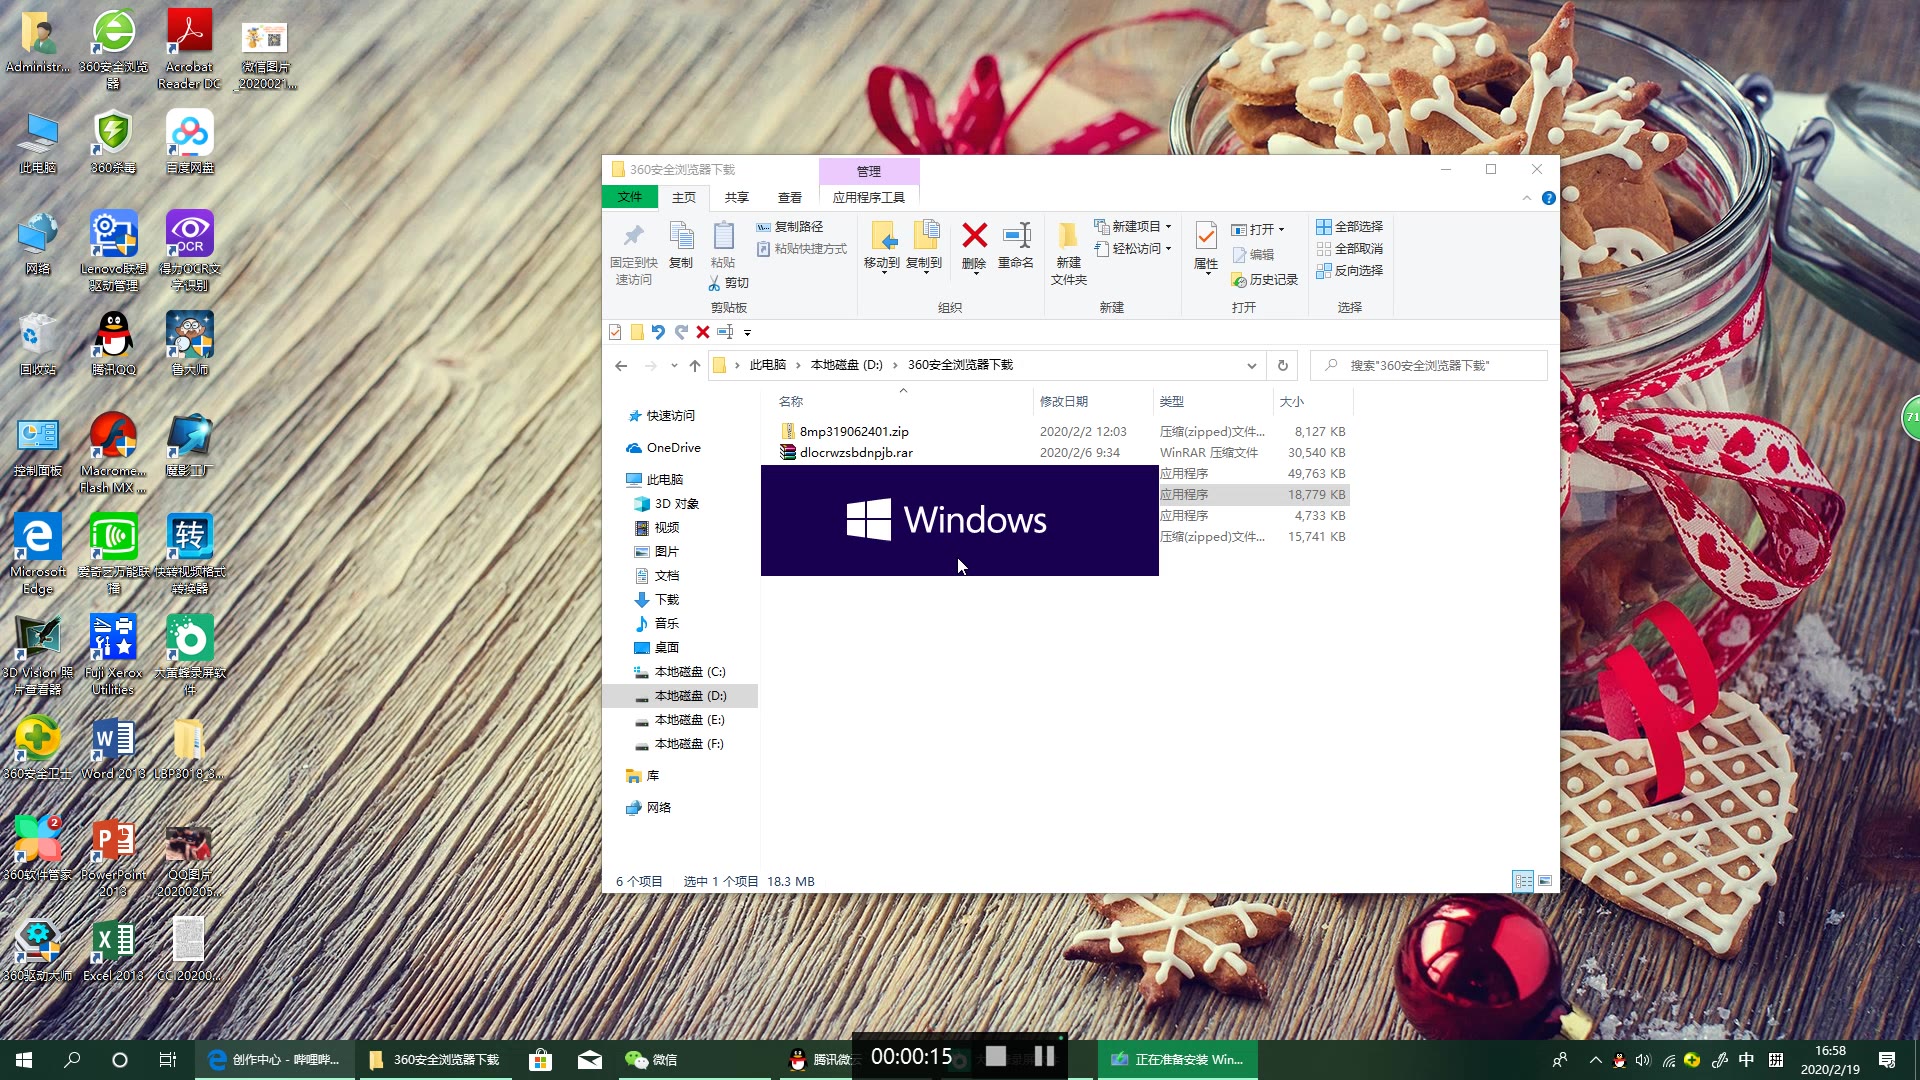The image size is (1920, 1080).
Task: Click Select none in ribbon
Action: coord(1350,249)
